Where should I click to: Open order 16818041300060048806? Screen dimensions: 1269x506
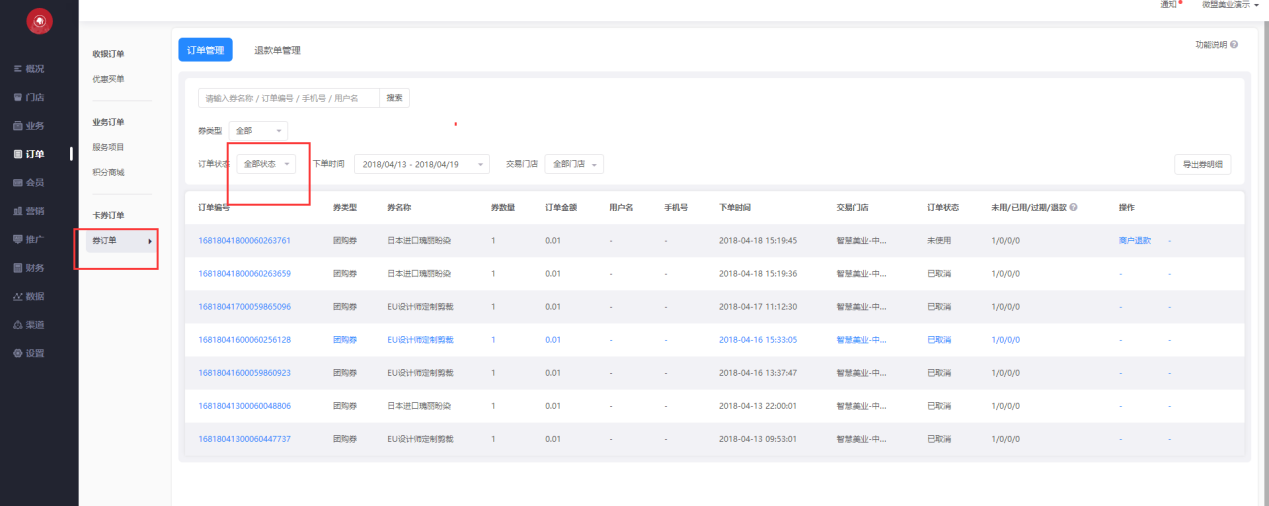[x=244, y=406]
